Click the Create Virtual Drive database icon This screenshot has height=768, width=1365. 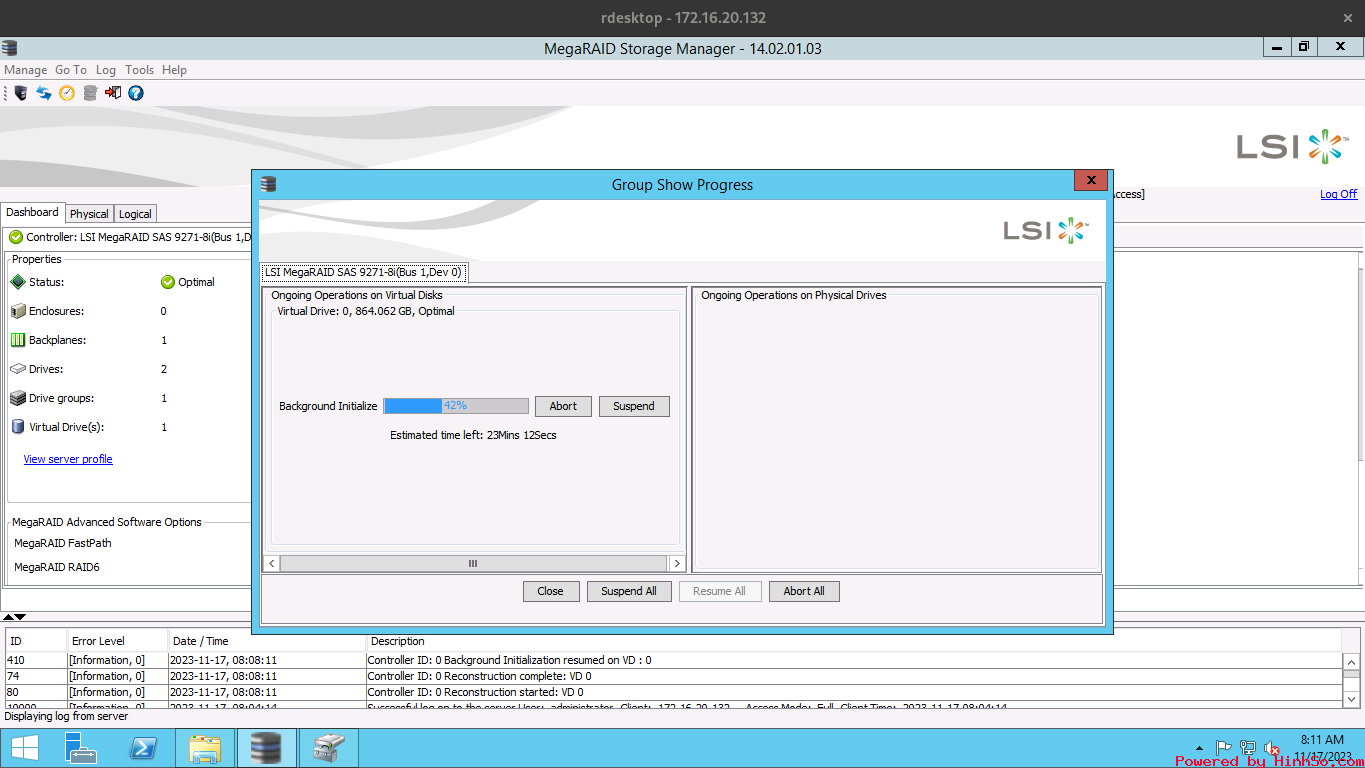click(90, 93)
